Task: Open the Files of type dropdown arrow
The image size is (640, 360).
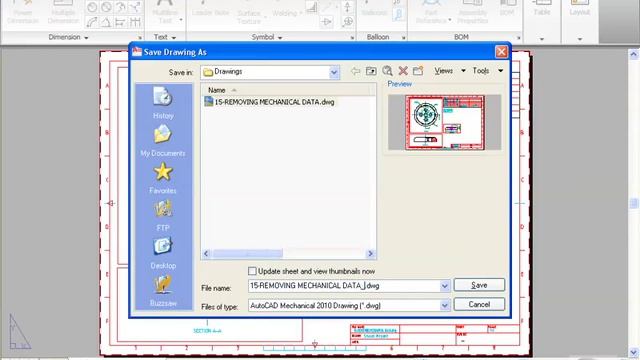Action: point(444,305)
